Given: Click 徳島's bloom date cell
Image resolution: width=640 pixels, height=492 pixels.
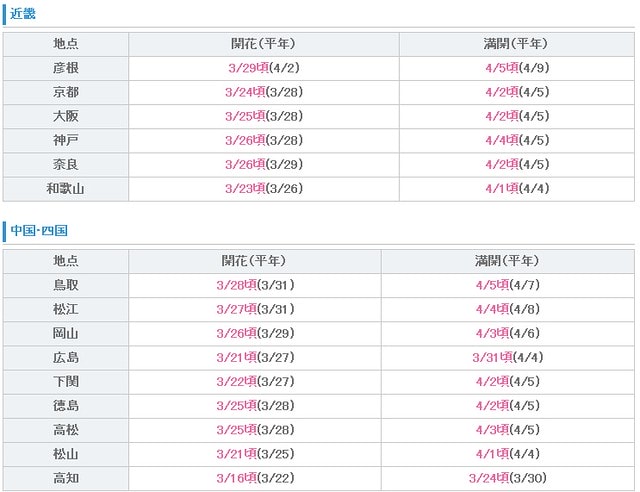Looking at the screenshot, I should click(x=254, y=405).
